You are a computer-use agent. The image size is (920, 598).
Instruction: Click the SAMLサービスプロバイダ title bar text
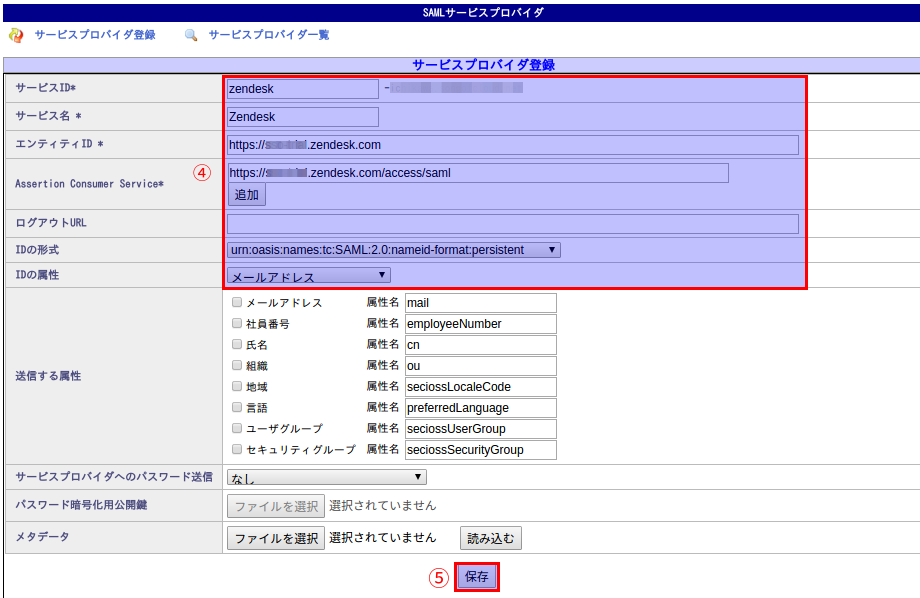tap(483, 12)
